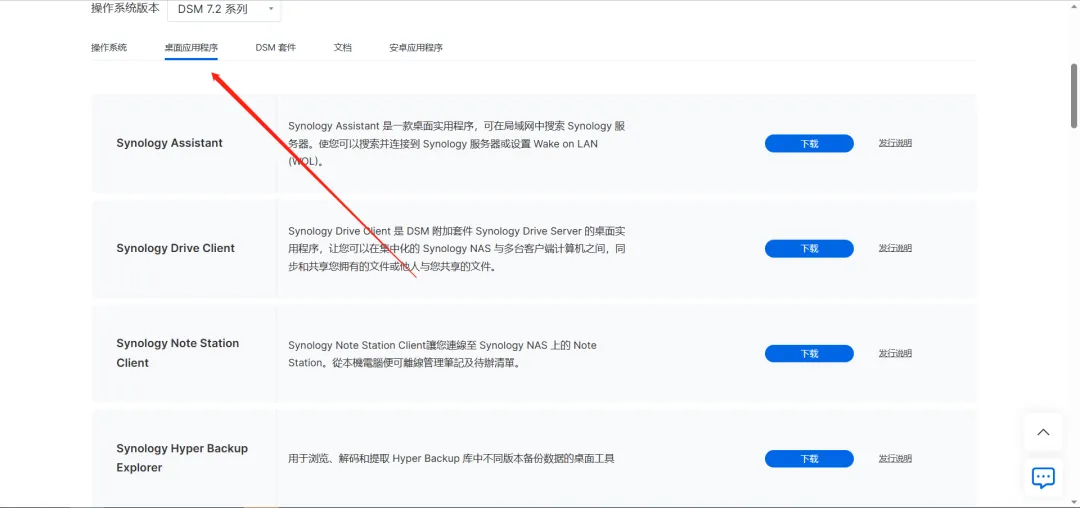Download Synology Drive Client
This screenshot has height=508, width=1080.
pos(809,248)
